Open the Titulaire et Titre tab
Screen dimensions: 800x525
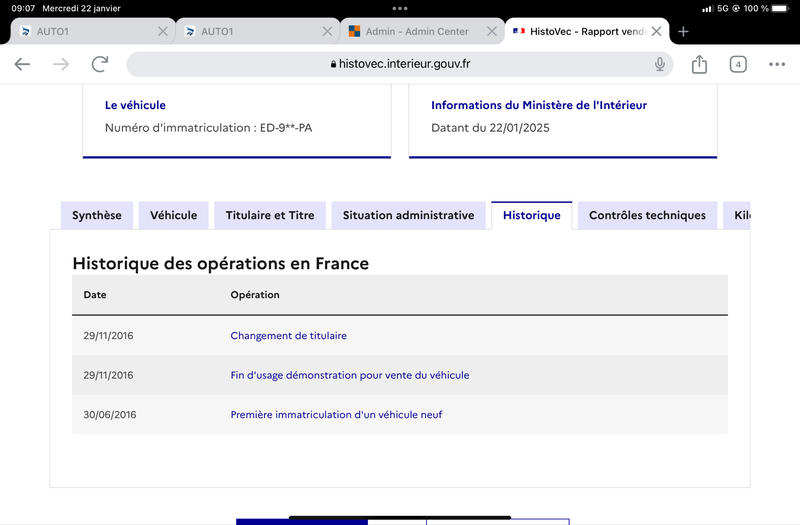(x=270, y=215)
